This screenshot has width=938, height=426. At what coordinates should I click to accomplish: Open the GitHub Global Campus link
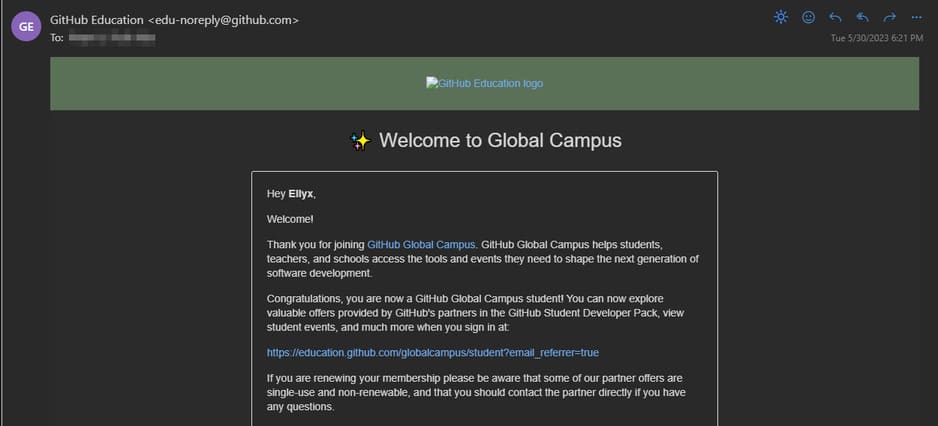tap(421, 244)
